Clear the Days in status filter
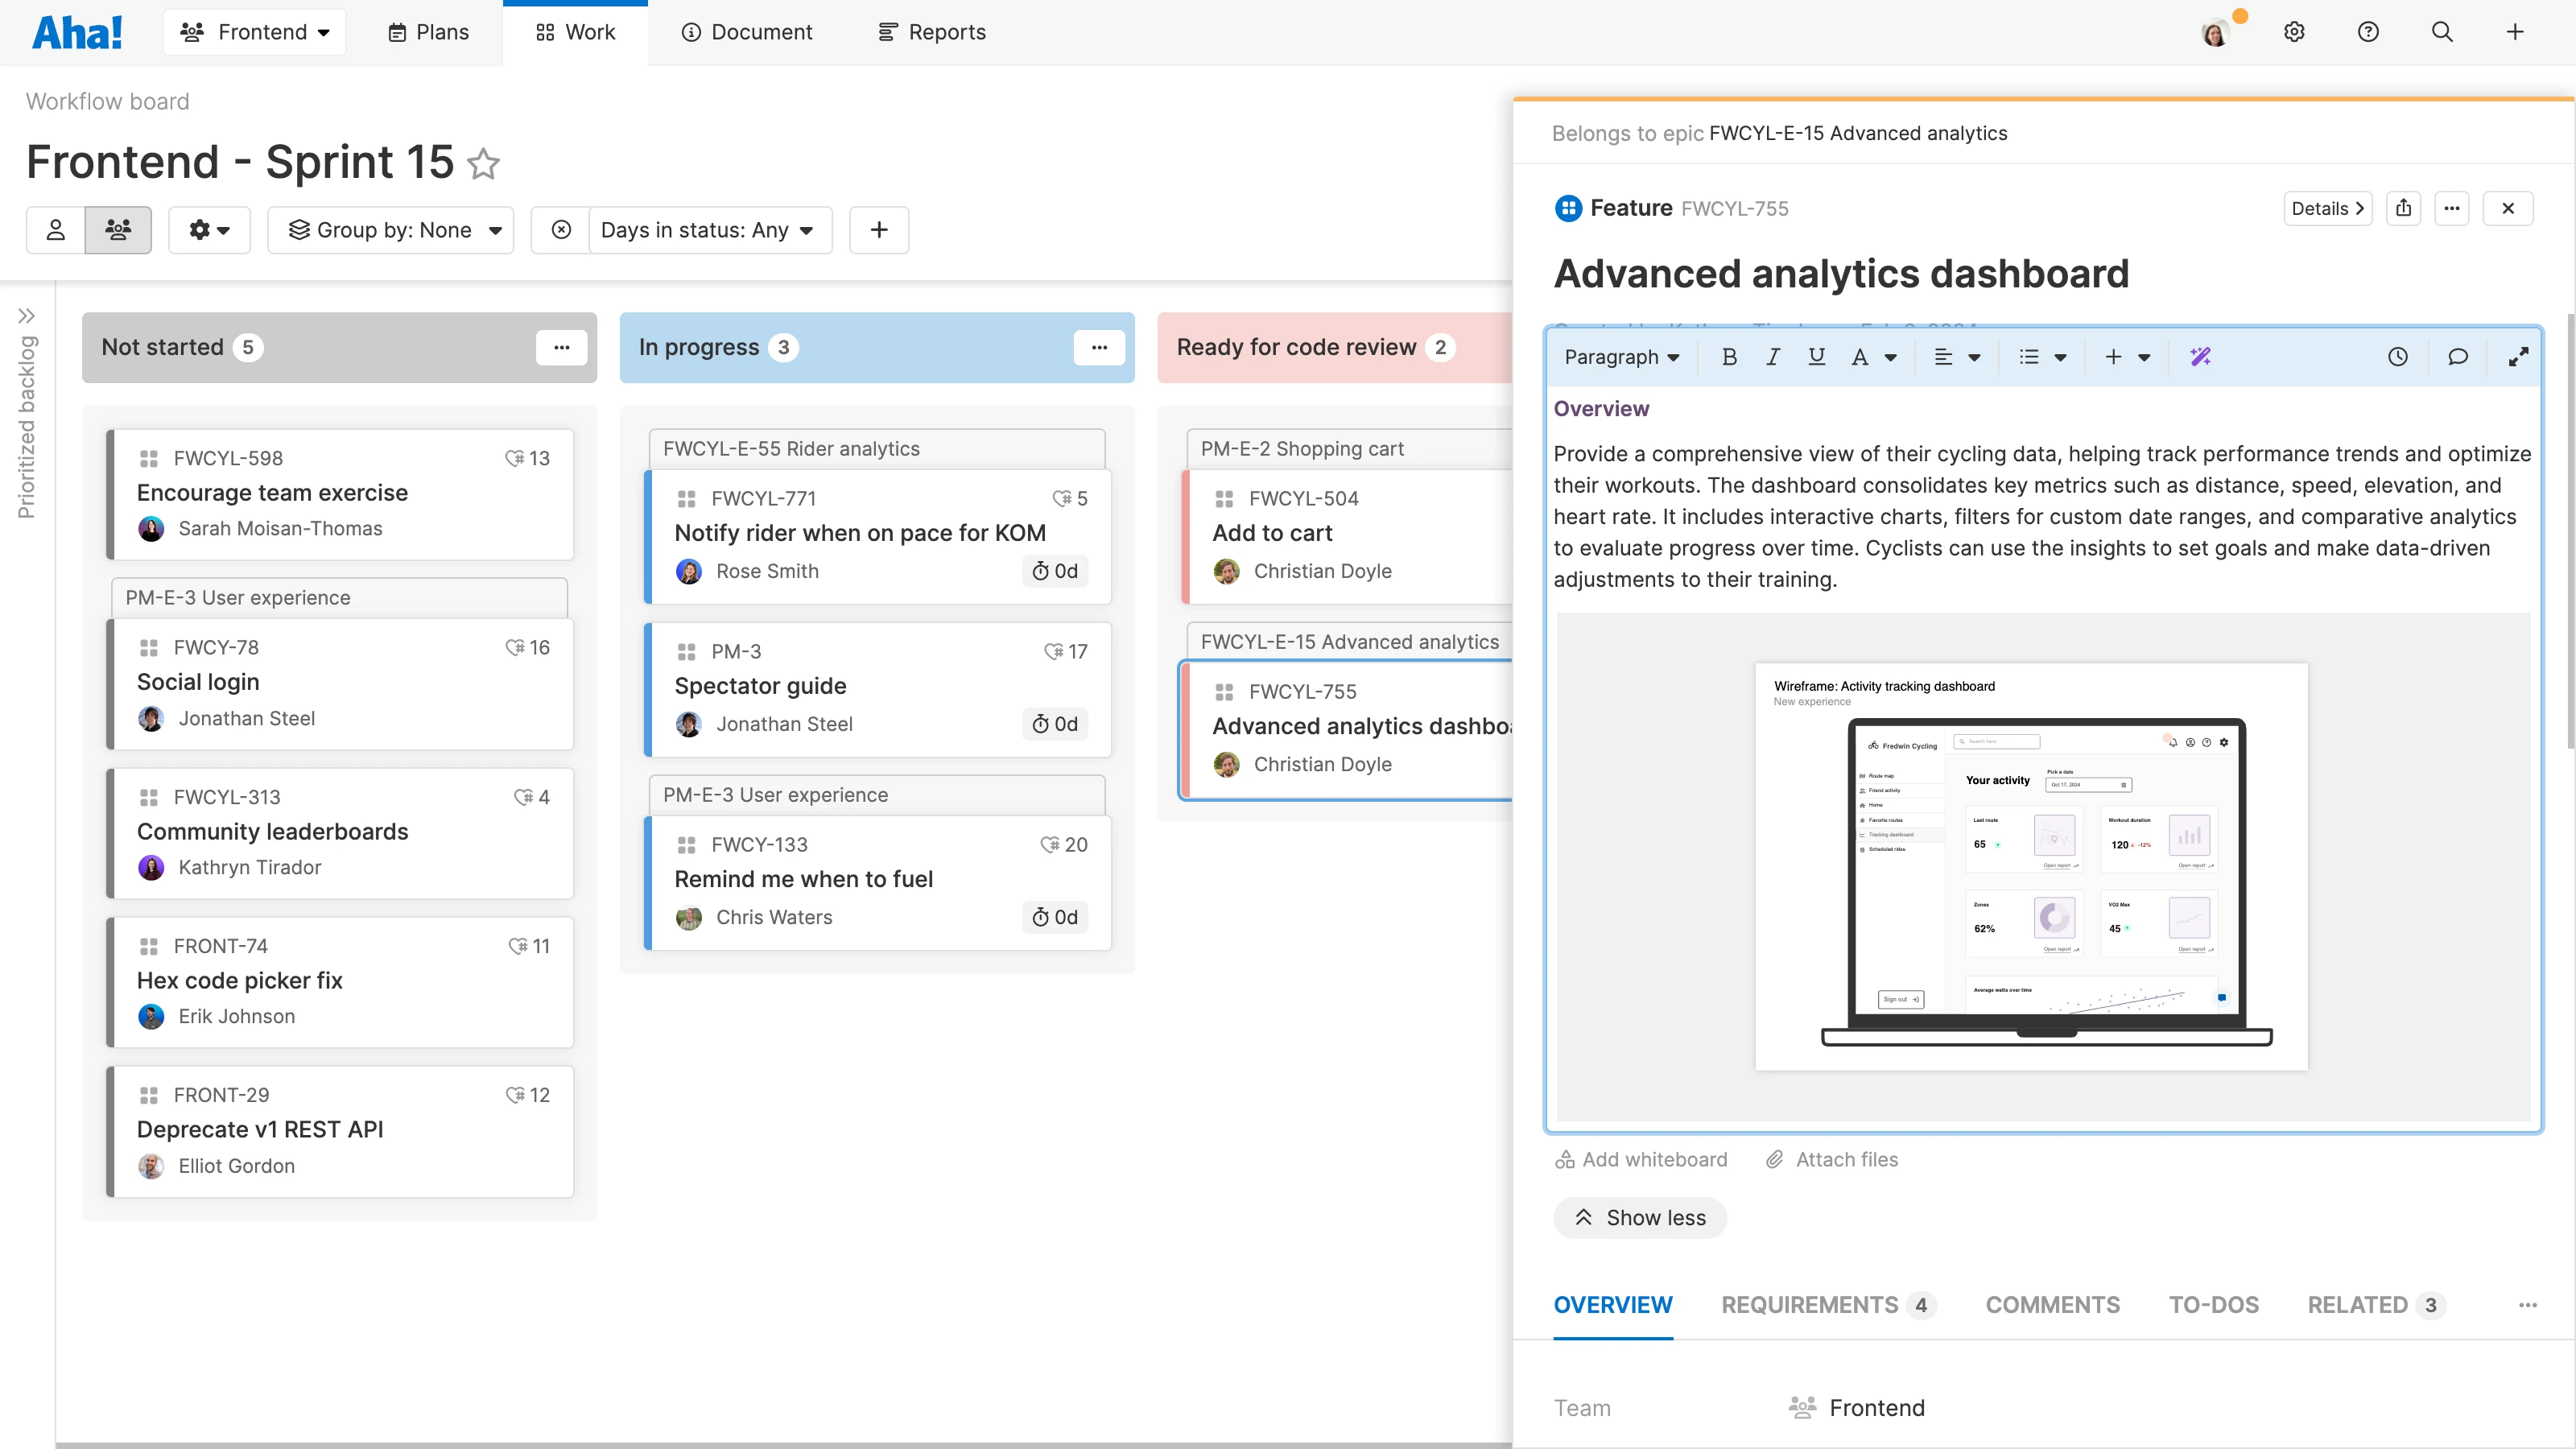The width and height of the screenshot is (2576, 1449). [562, 230]
